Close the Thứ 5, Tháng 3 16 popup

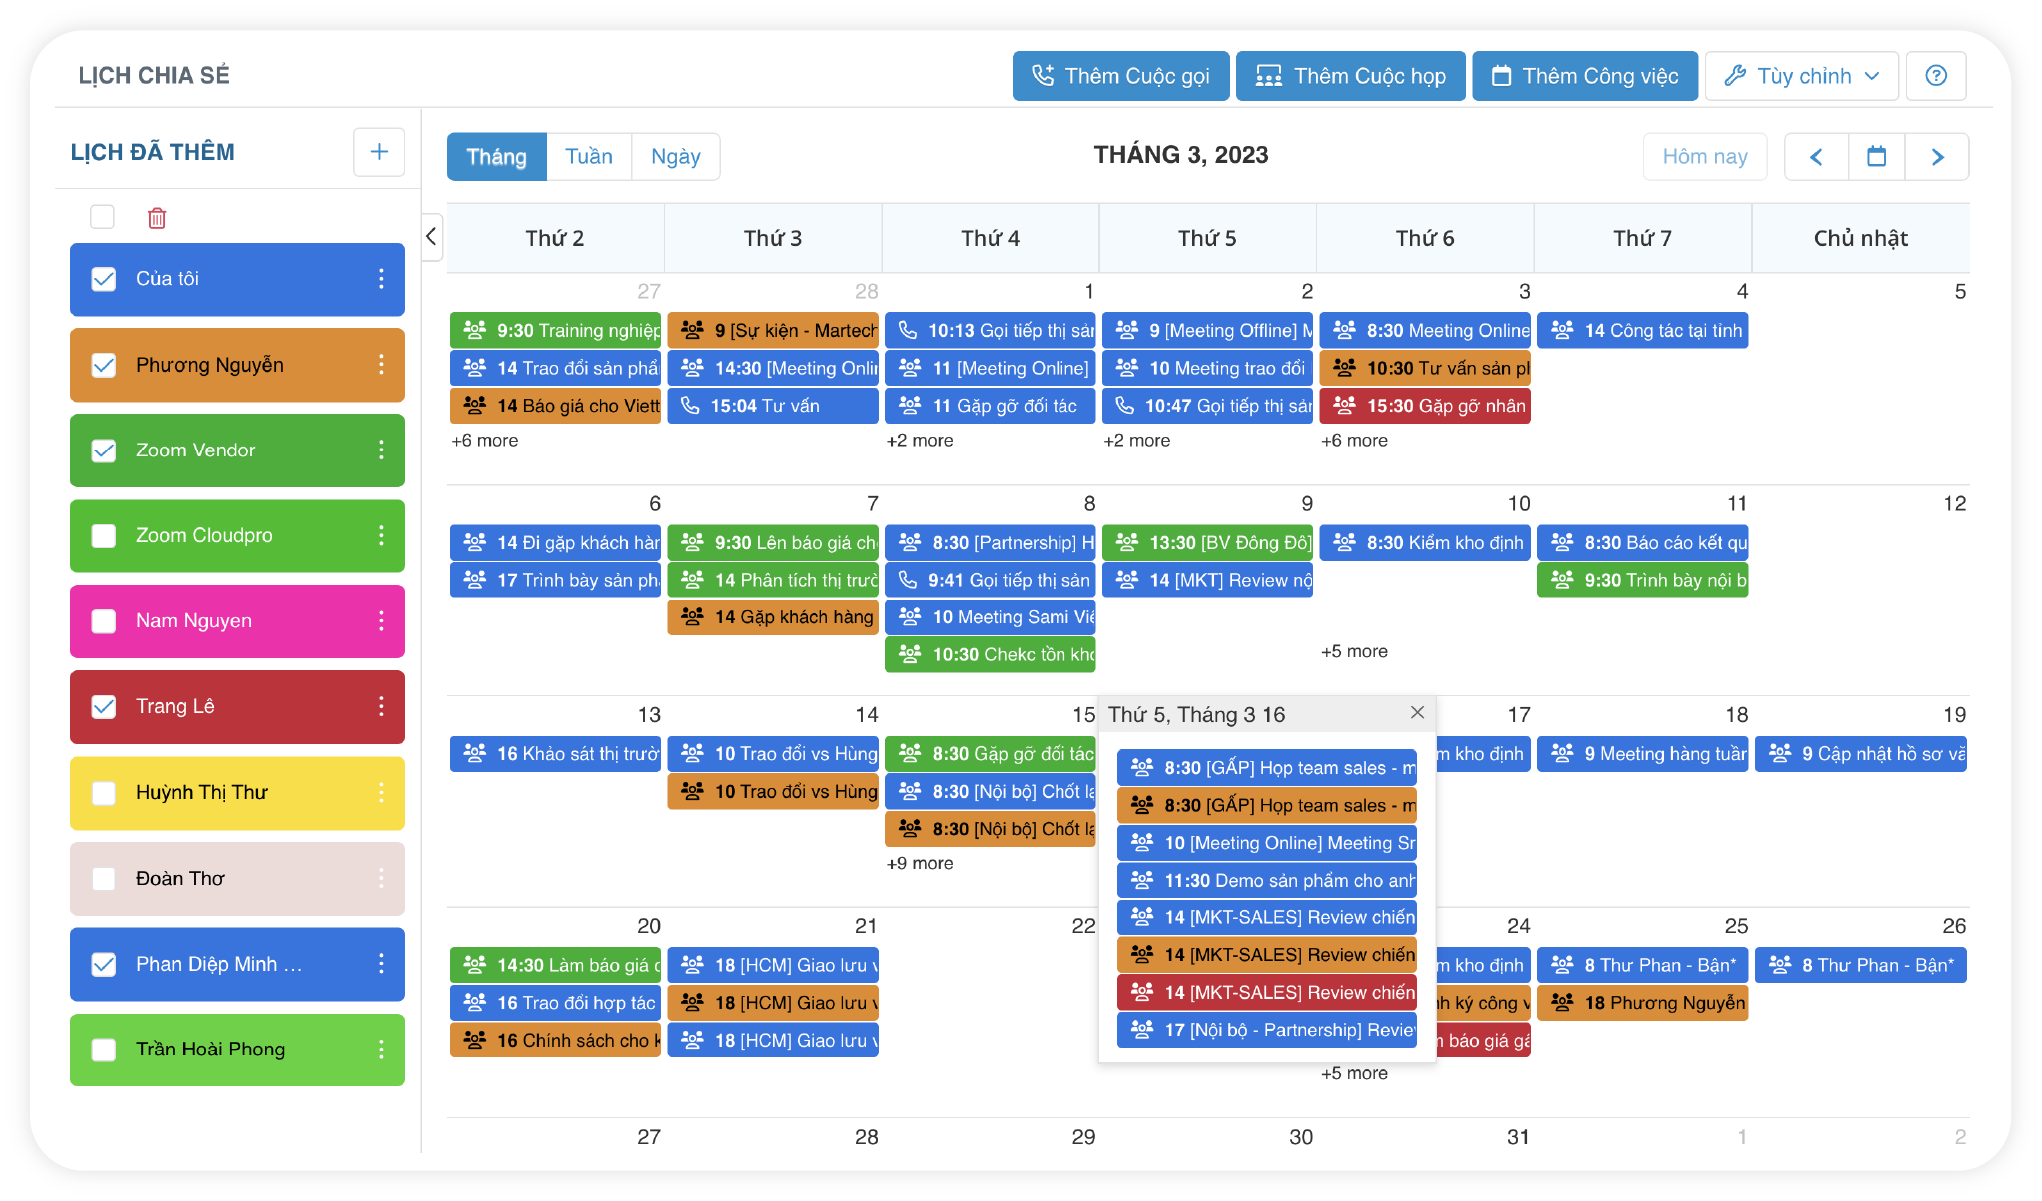pos(1417,713)
